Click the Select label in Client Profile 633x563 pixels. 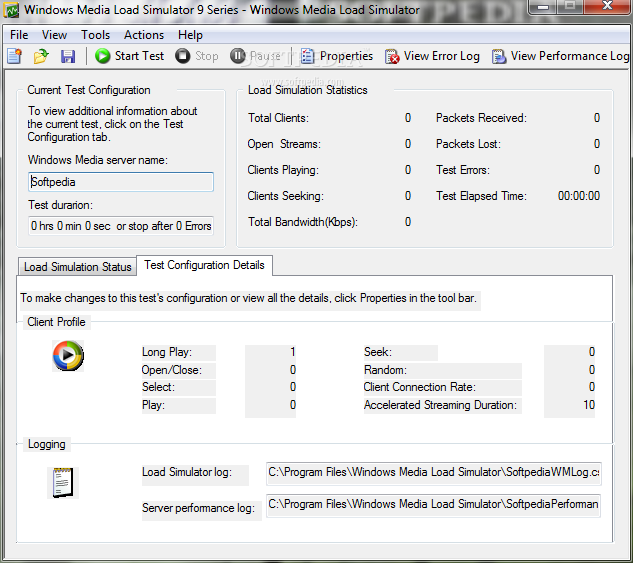tap(158, 387)
